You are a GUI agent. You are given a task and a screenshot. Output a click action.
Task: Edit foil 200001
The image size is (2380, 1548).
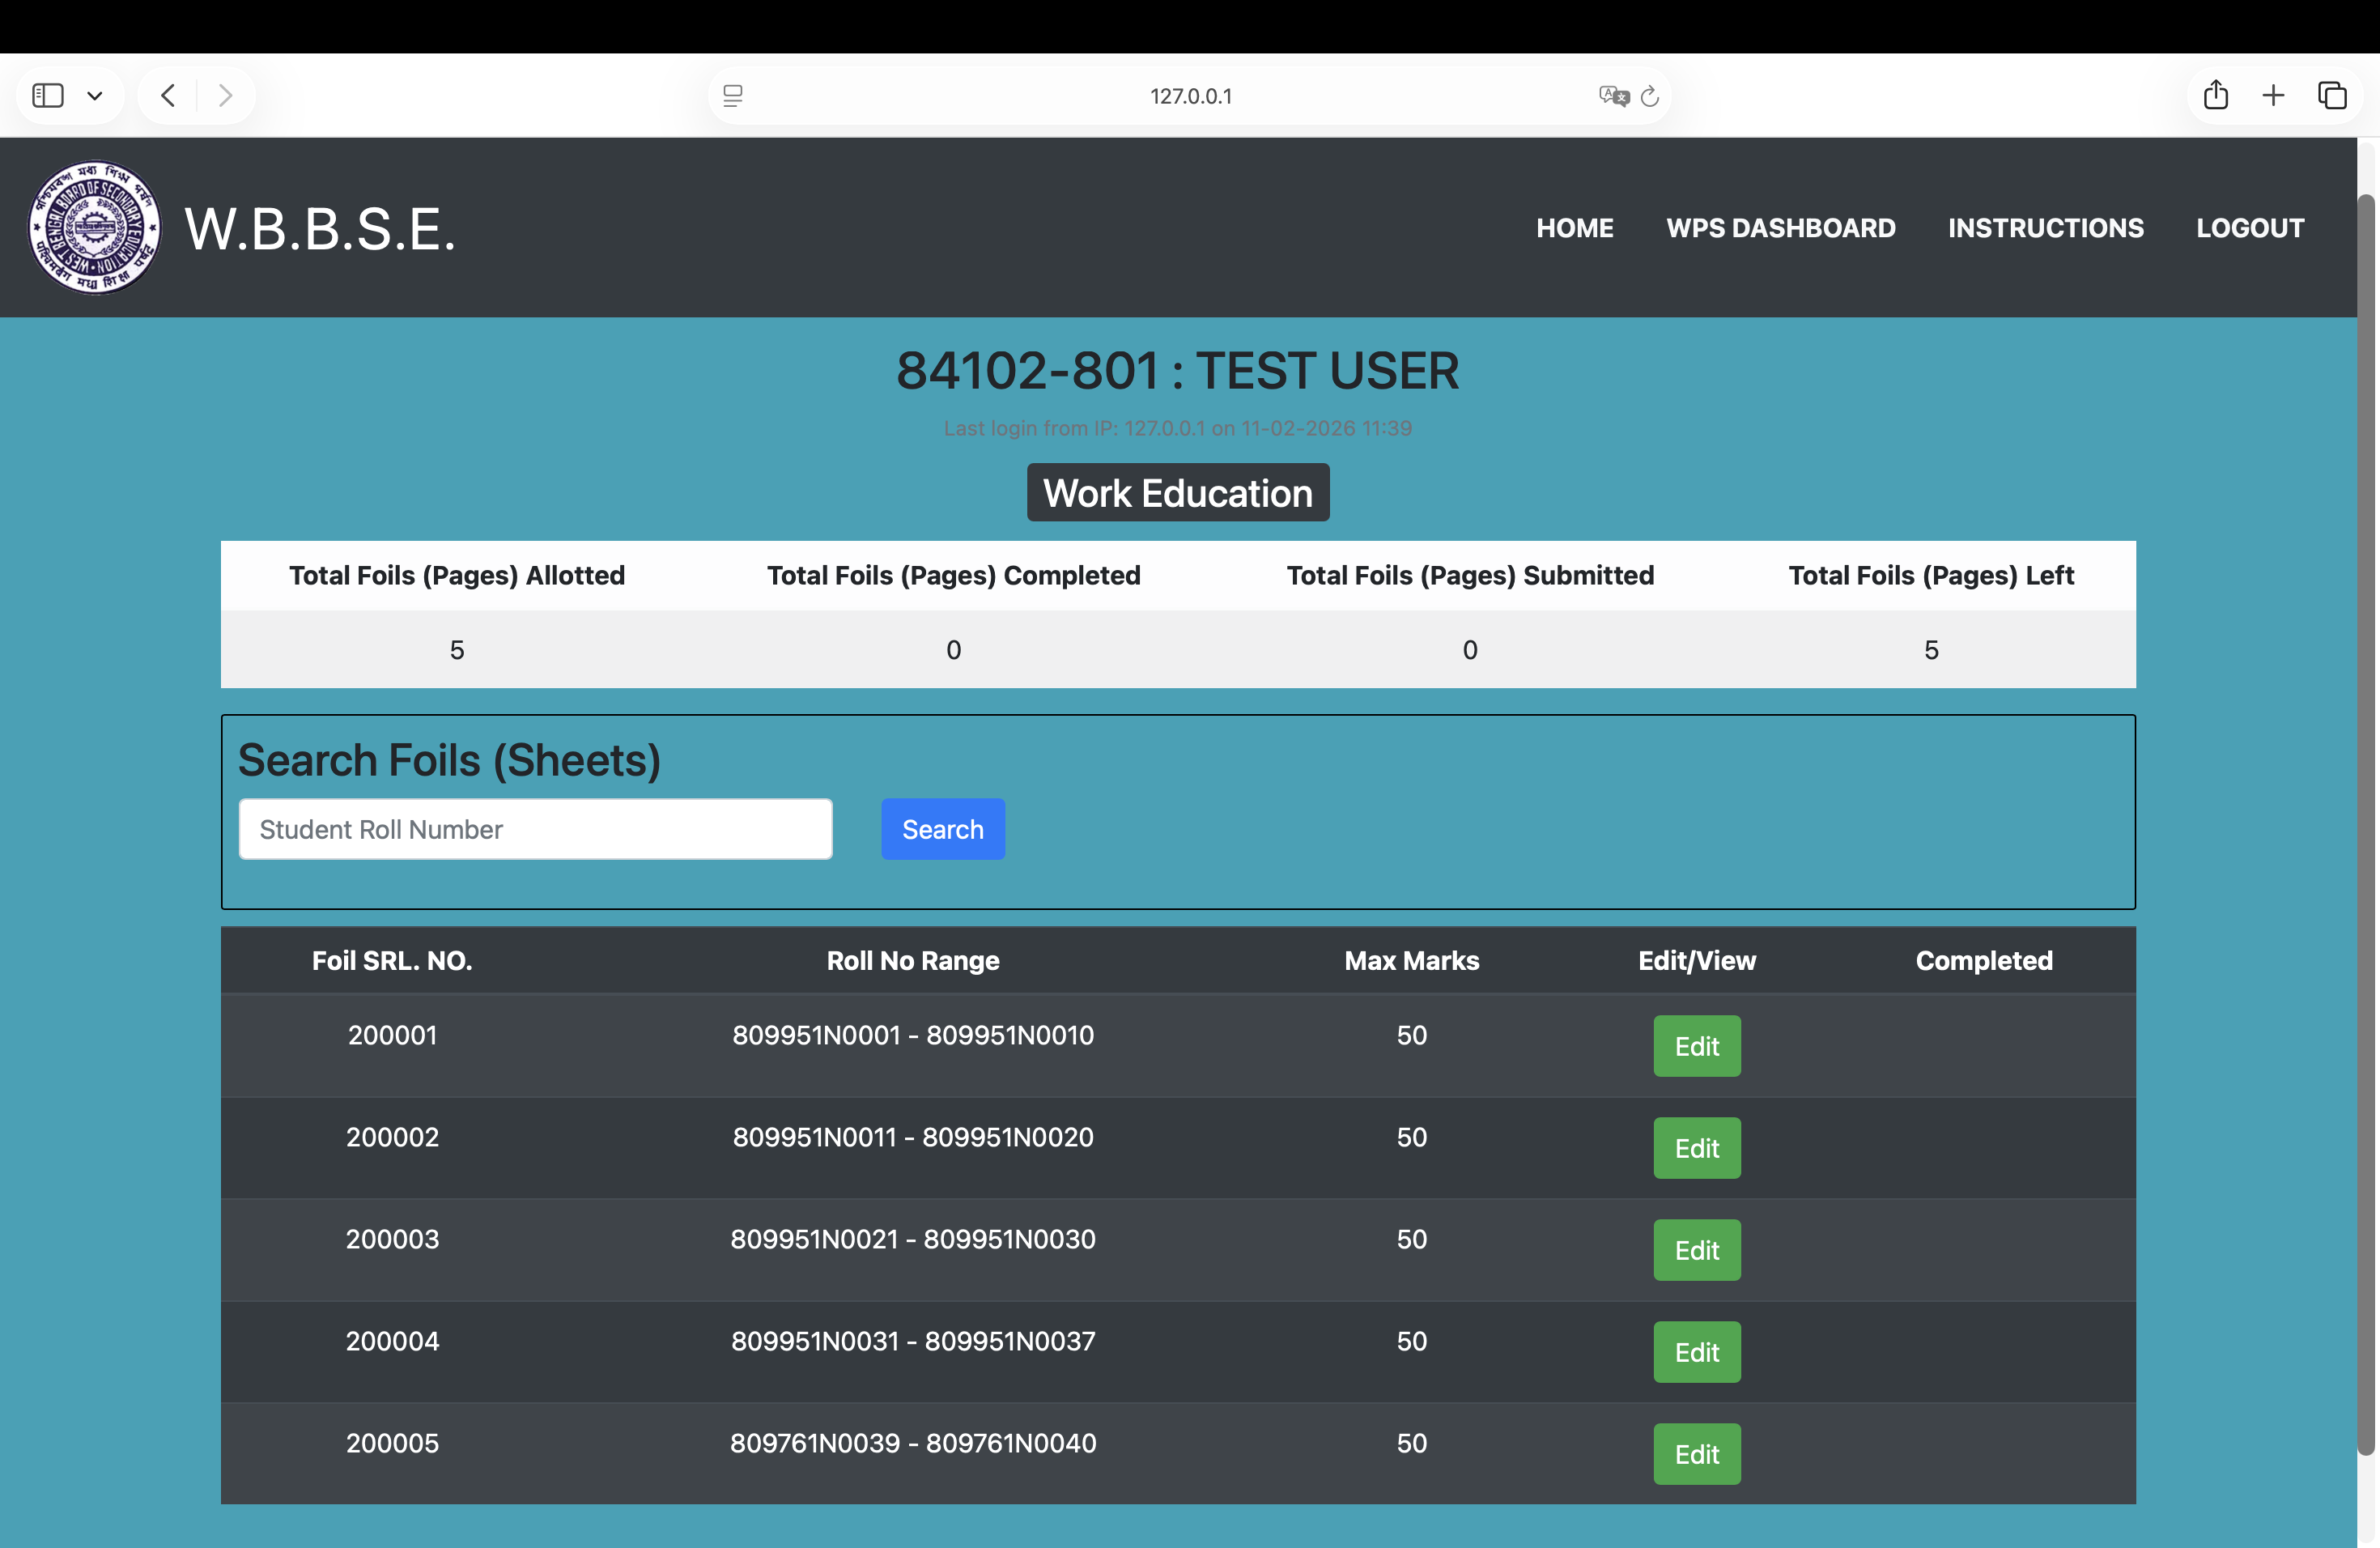coord(1696,1046)
